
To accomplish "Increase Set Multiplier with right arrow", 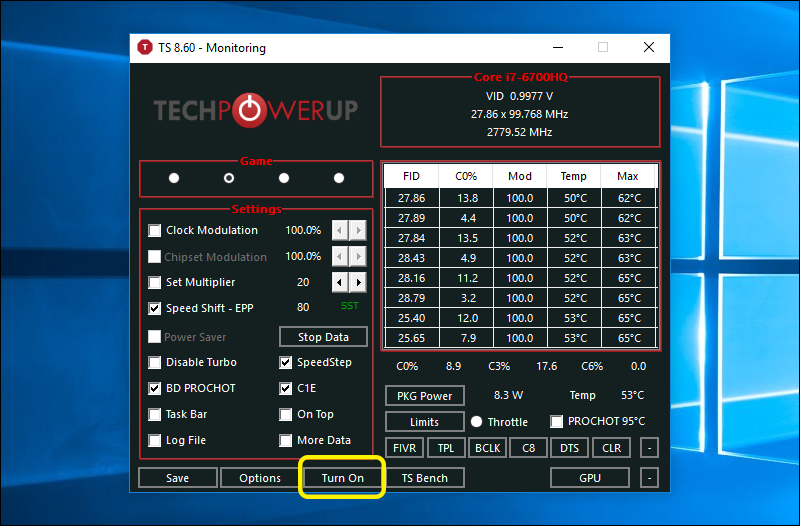I will (358, 282).
